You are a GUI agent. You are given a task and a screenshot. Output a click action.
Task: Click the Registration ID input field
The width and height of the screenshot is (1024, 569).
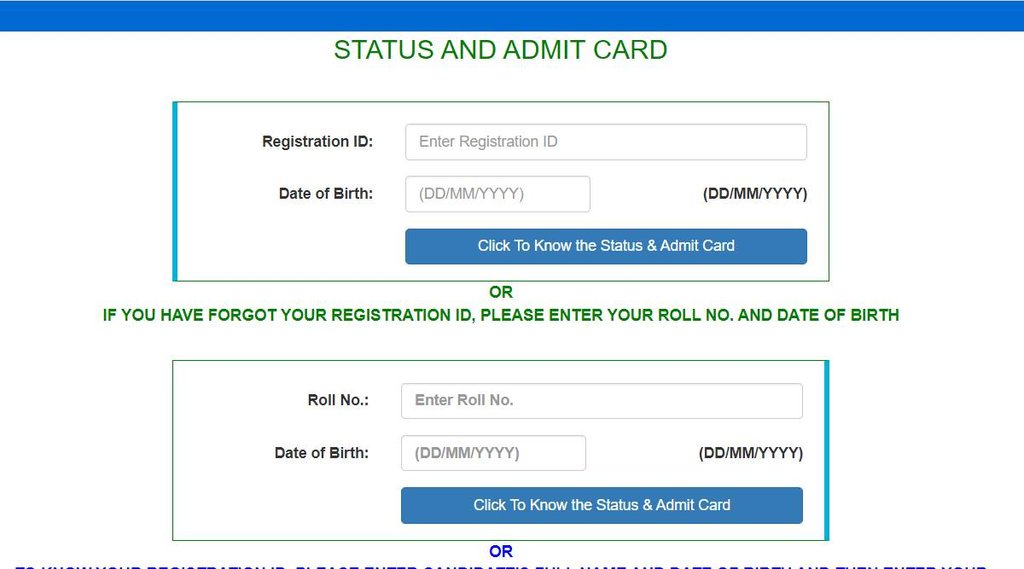click(x=605, y=142)
